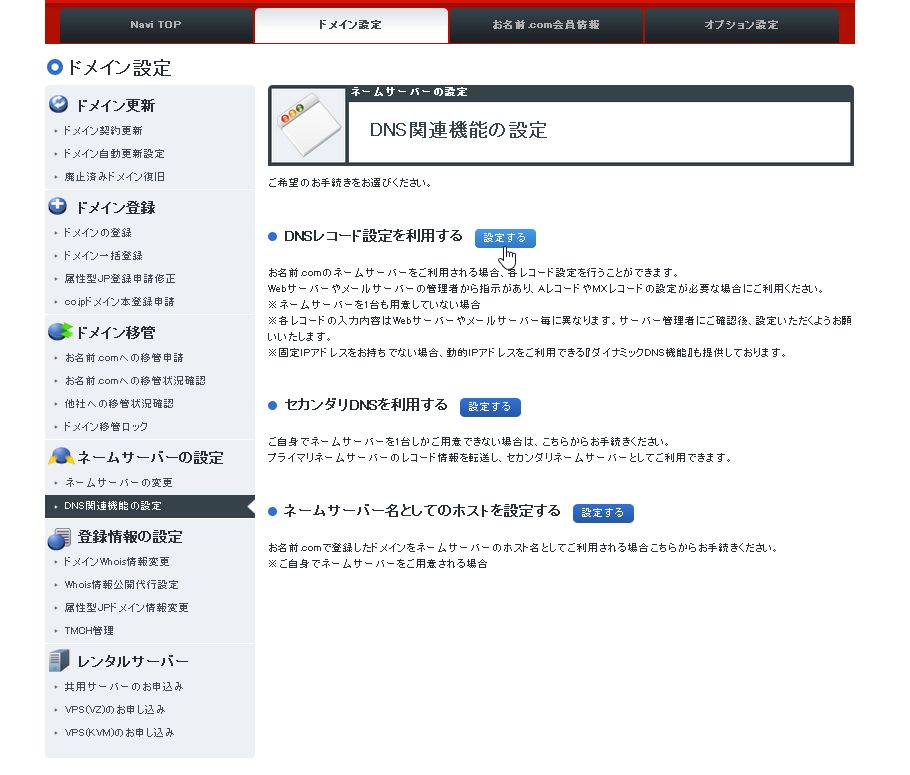910x775 pixels.
Task: Click the 登録情報の設定 document icon
Action: tap(59, 538)
